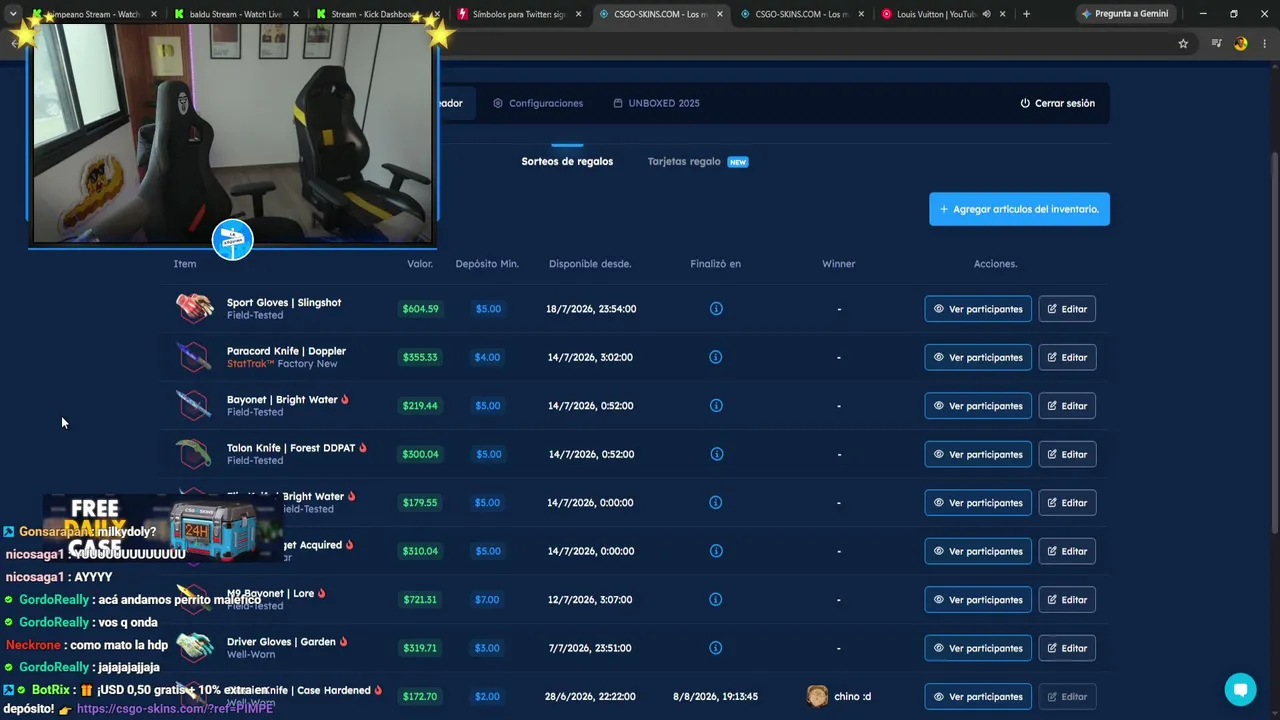This screenshot has height=720, width=1280.
Task: Open the csgo-skins.com ref link in chat
Action: coord(175,708)
